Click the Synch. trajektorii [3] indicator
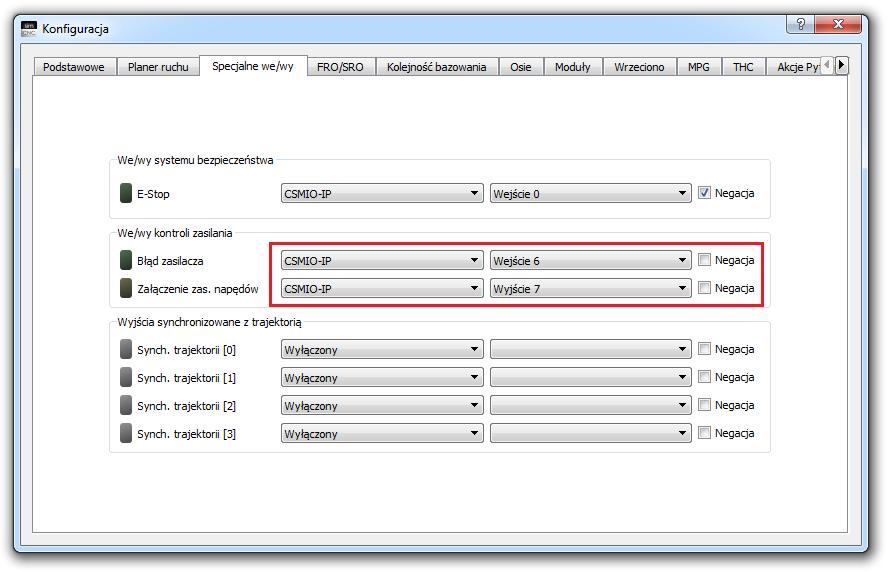This screenshot has height=572, width=889. click(x=126, y=433)
